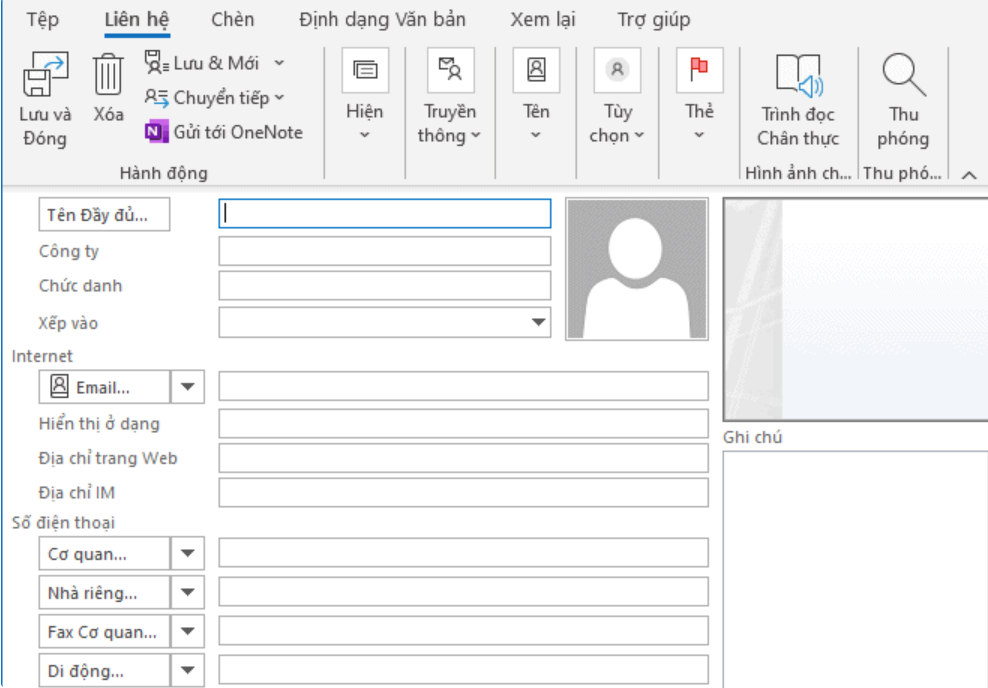Open the Nhà riêng phone type dropdown
Image resolution: width=988 pixels, height=688 pixels.
coord(188,592)
